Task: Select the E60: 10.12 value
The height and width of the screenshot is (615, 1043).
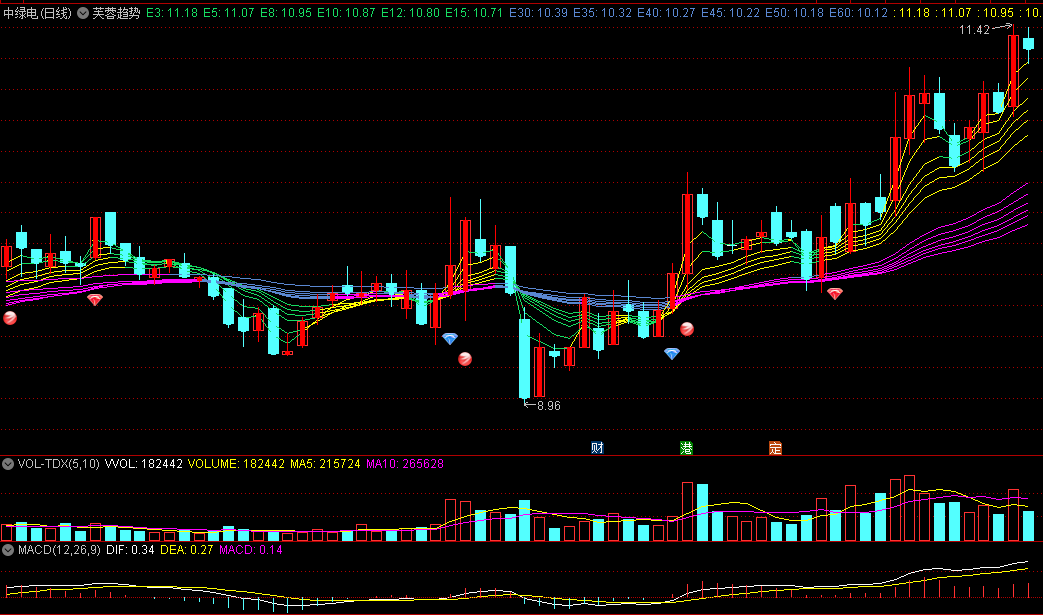Action: [x=858, y=13]
